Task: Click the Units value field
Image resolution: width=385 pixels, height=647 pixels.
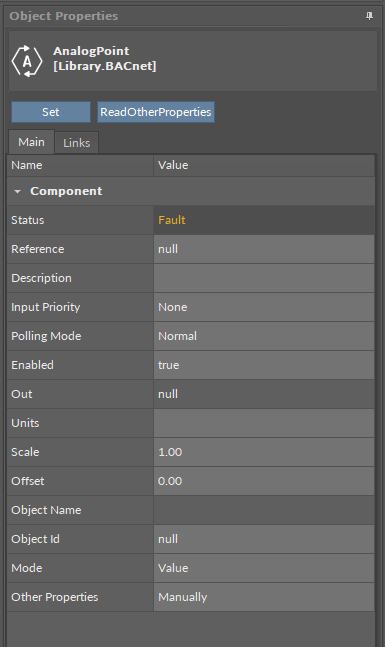Action: pos(264,423)
